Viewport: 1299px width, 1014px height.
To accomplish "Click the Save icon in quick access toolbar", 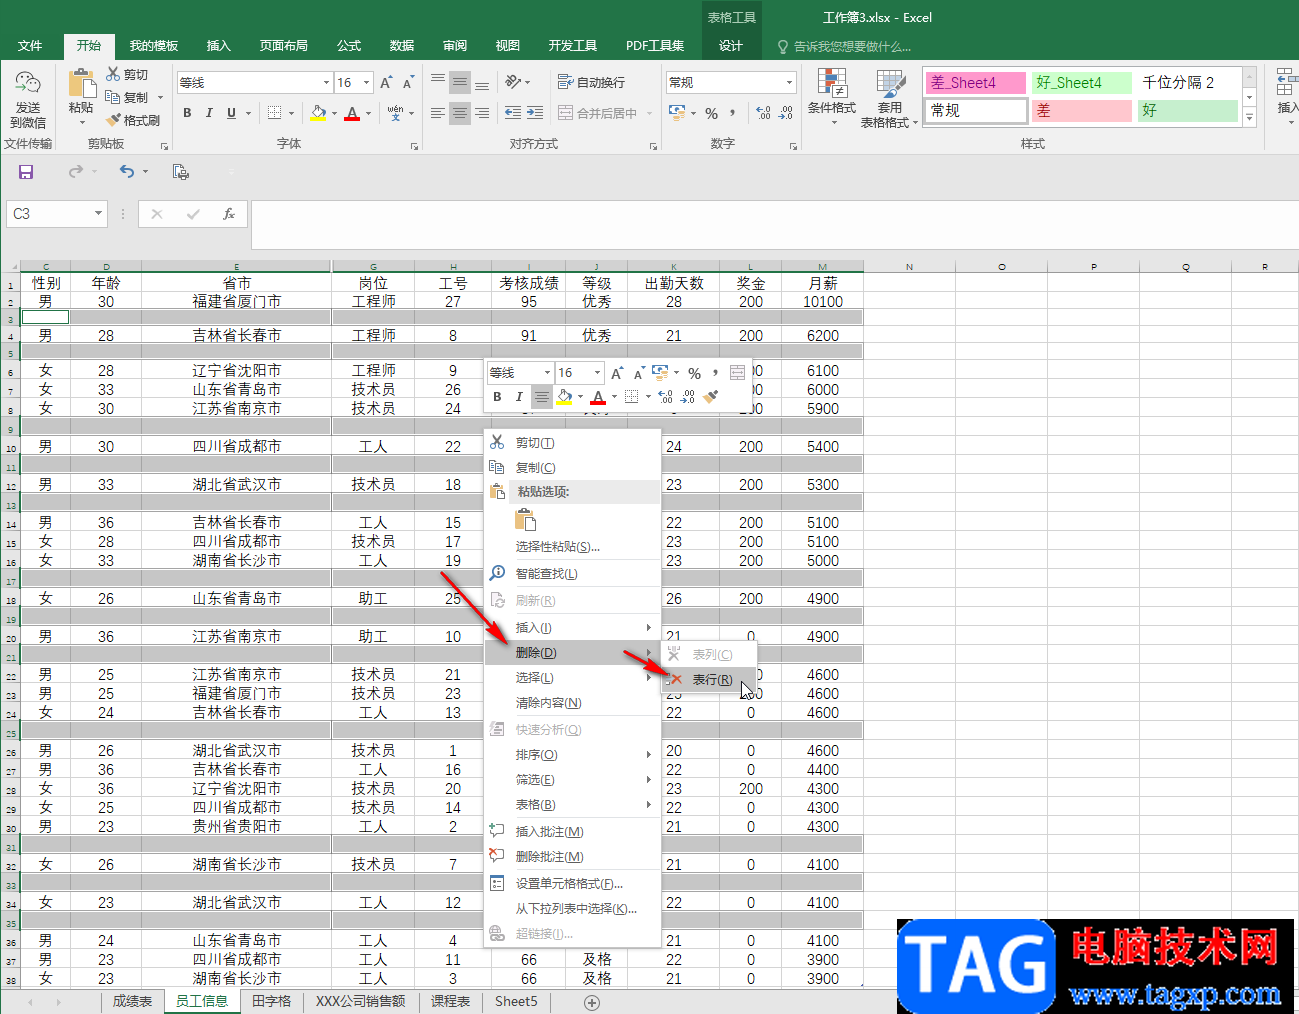I will pos(26,172).
